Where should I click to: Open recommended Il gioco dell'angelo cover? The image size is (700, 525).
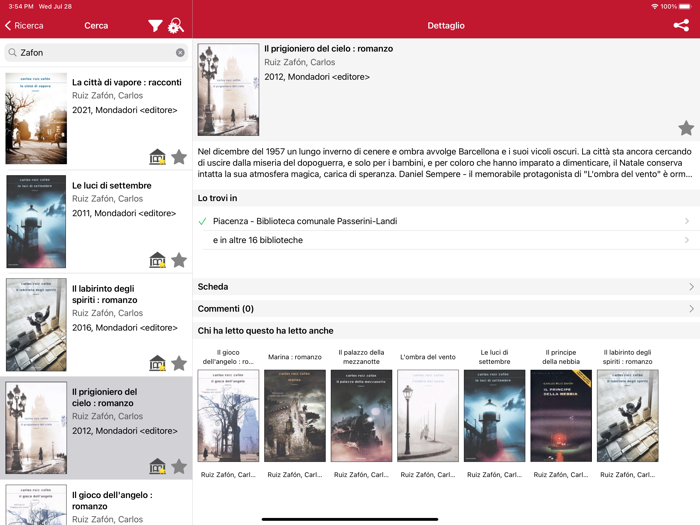pyautogui.click(x=228, y=416)
